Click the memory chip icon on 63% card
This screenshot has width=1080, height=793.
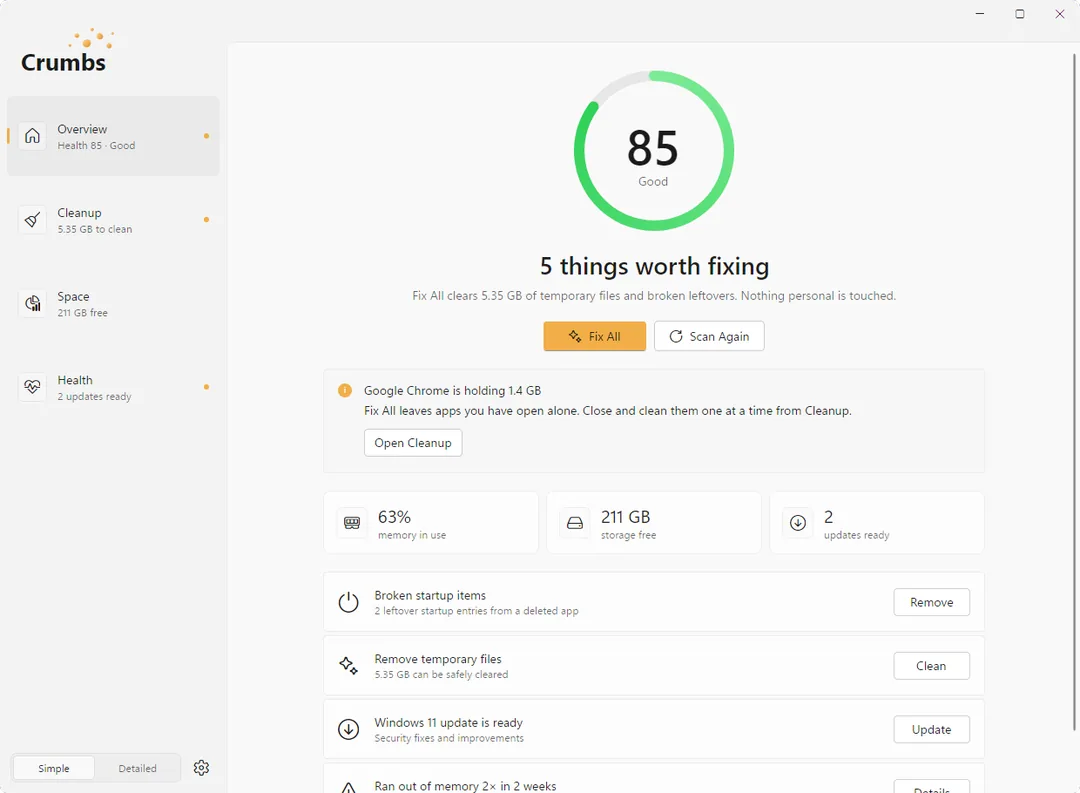point(352,523)
